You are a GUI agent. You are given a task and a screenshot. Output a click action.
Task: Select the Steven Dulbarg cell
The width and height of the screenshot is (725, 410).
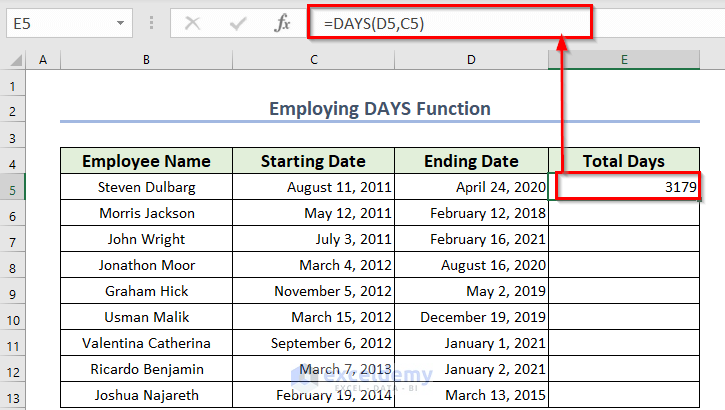[x=146, y=187]
